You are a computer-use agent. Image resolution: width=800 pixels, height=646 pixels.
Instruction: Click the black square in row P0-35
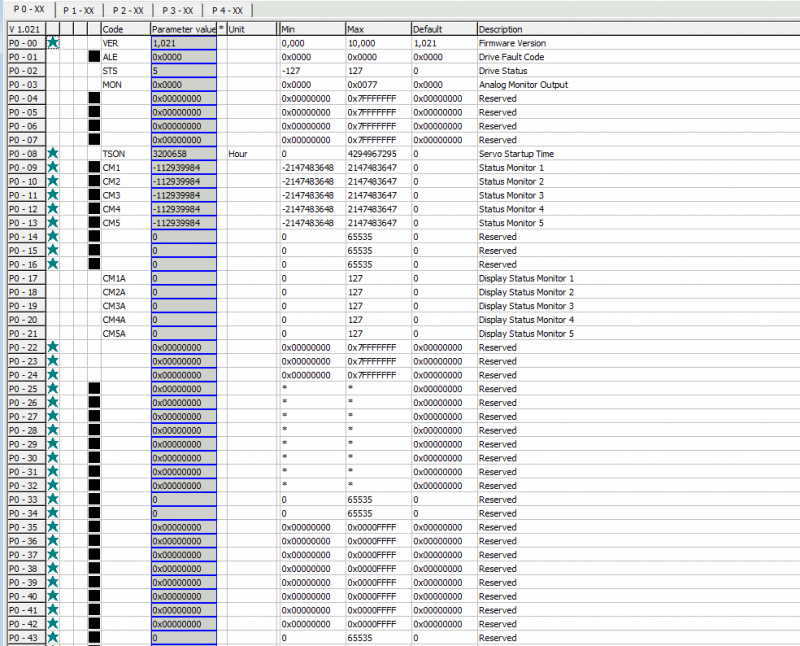click(94, 527)
